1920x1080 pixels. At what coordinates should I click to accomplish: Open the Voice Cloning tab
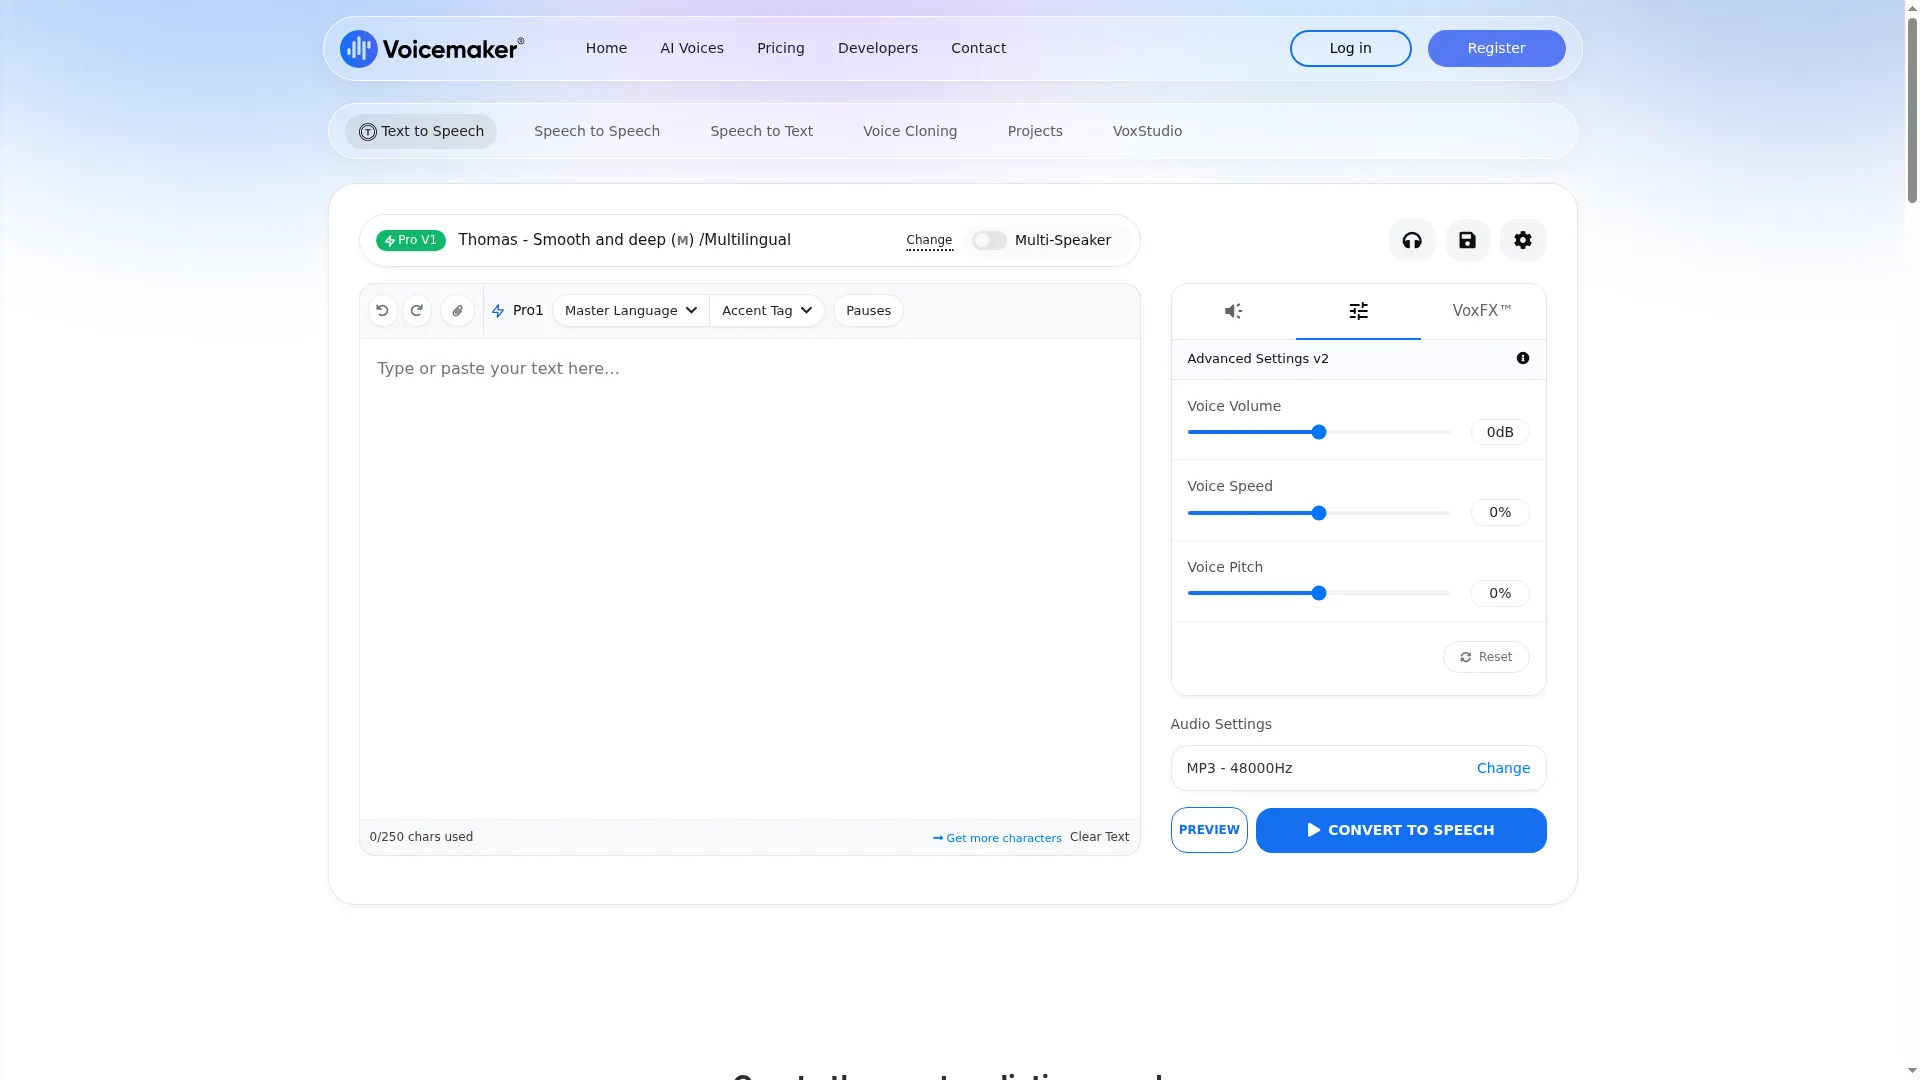click(x=910, y=131)
